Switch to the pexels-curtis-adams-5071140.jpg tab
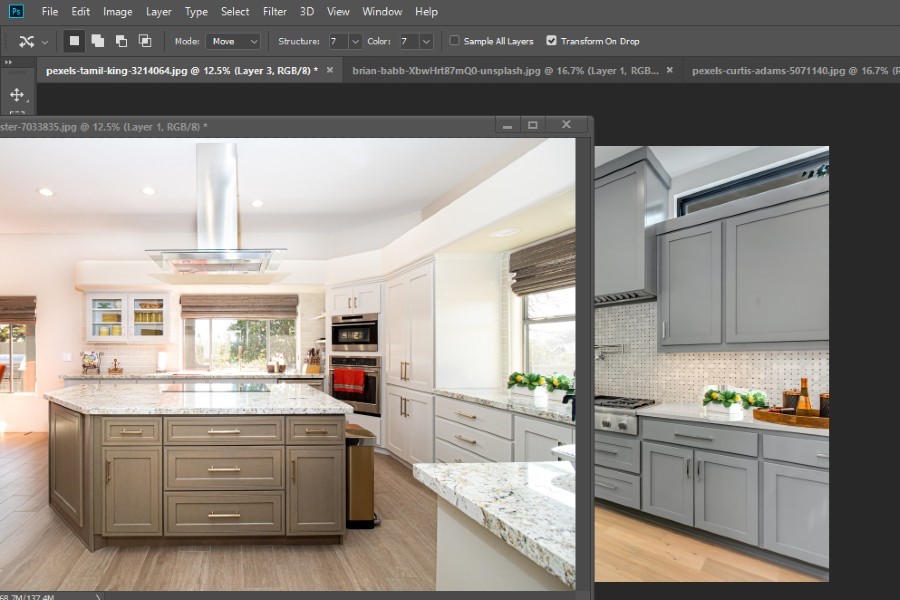900x600 pixels. (790, 71)
